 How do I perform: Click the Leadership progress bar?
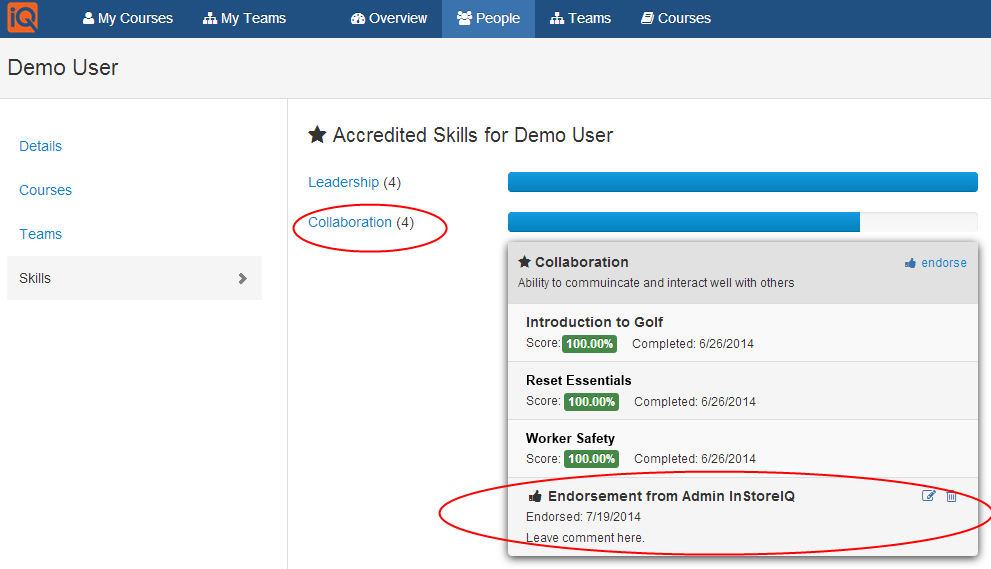(742, 182)
